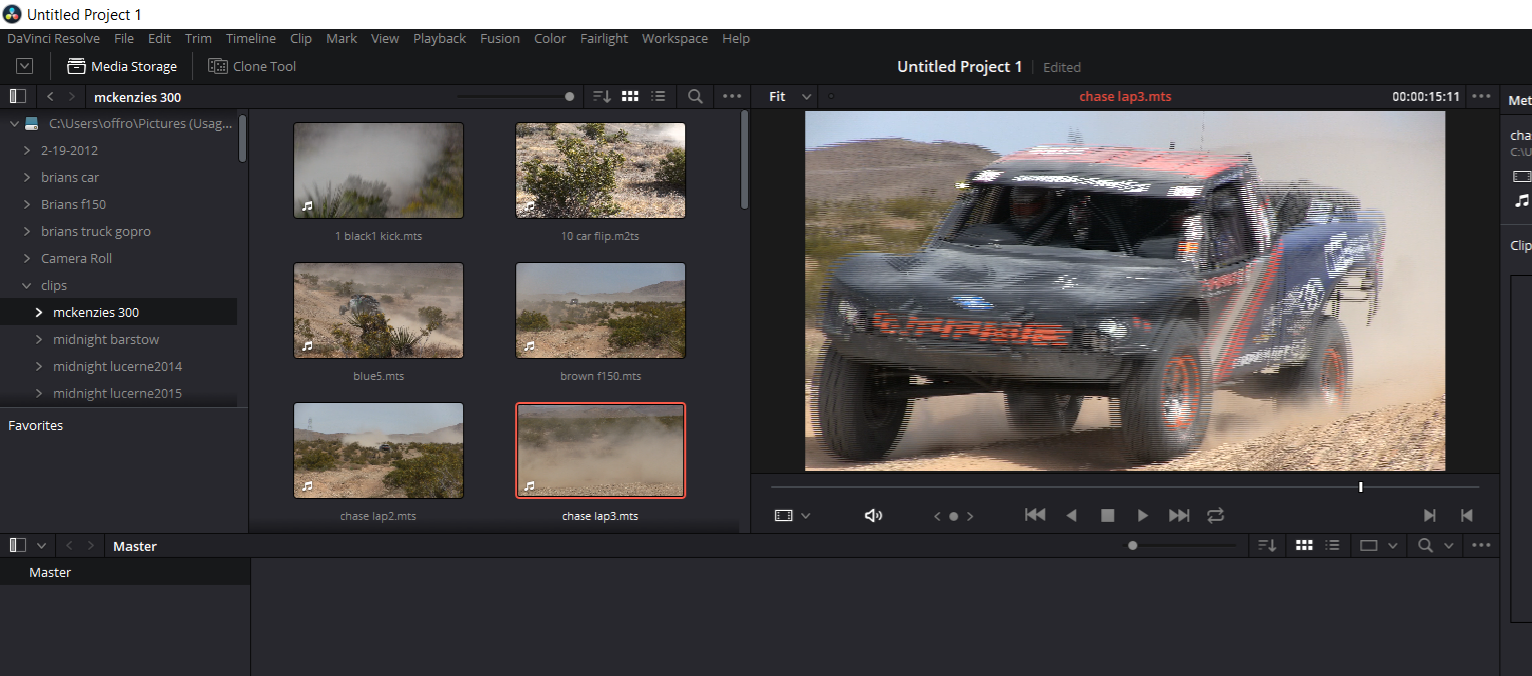This screenshot has height=676, width=1532.
Task: Open the Edit menu
Action: pyautogui.click(x=159, y=38)
